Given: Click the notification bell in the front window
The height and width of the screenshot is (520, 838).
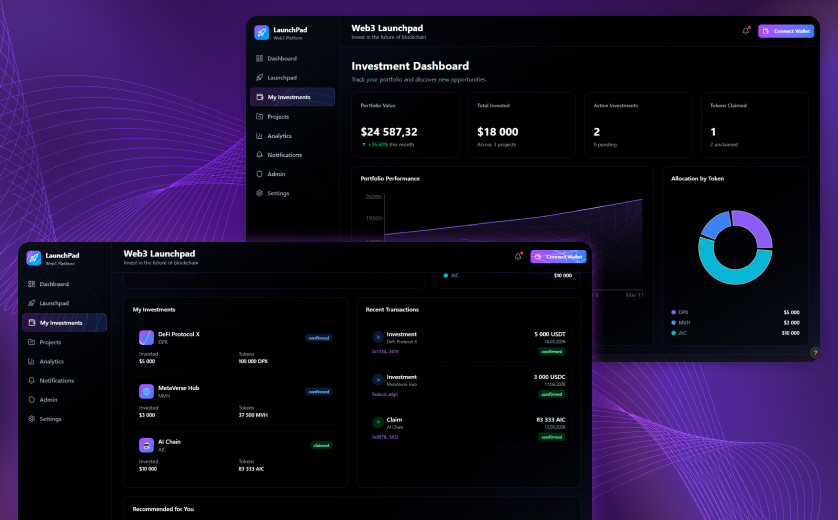Looking at the screenshot, I should (518, 257).
